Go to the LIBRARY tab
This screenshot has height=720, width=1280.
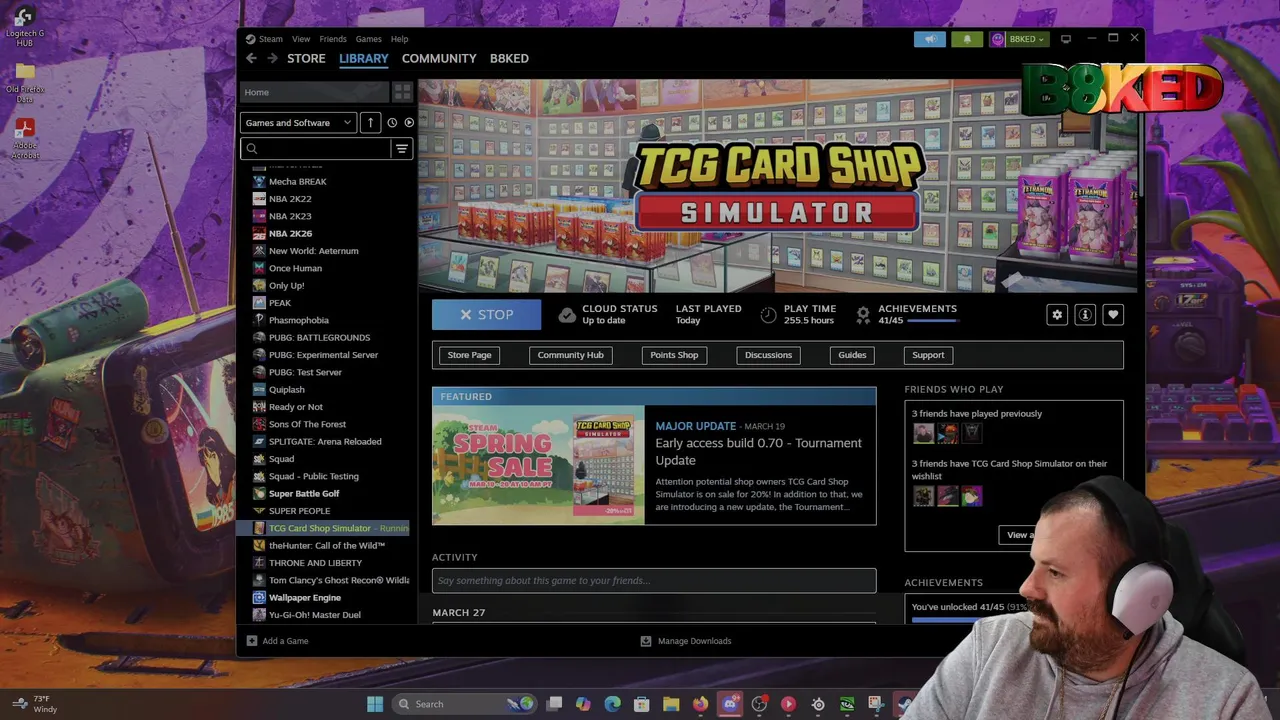[363, 58]
